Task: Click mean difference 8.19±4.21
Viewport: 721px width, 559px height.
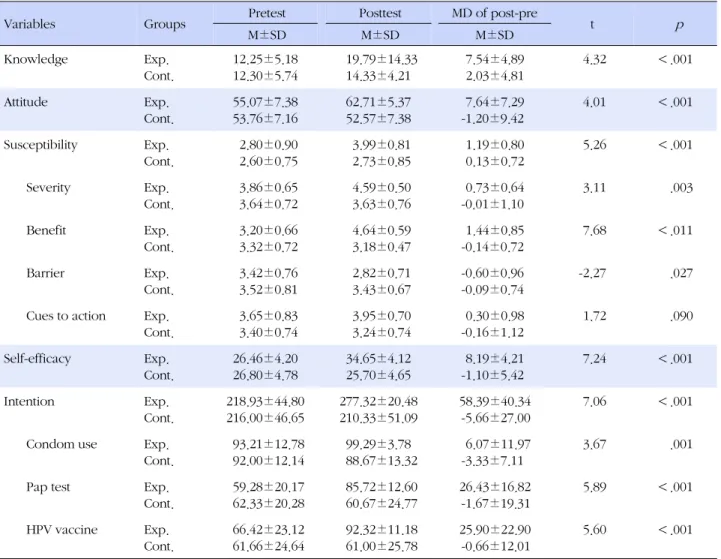Action: 495,359
